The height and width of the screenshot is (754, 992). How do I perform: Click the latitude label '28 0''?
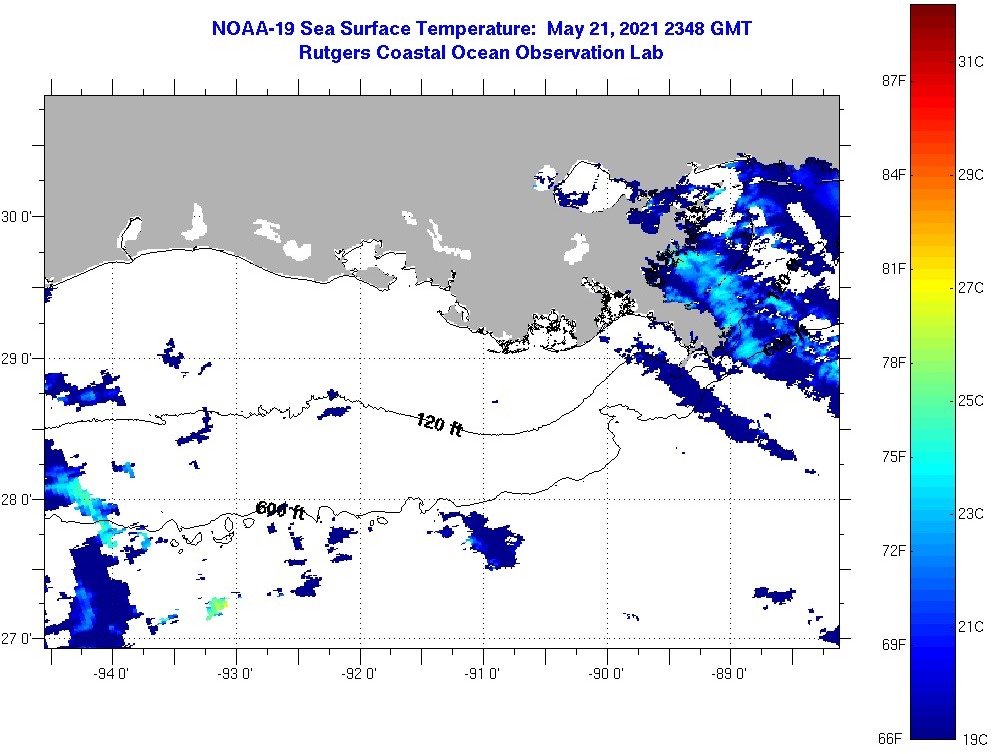tap(15, 500)
